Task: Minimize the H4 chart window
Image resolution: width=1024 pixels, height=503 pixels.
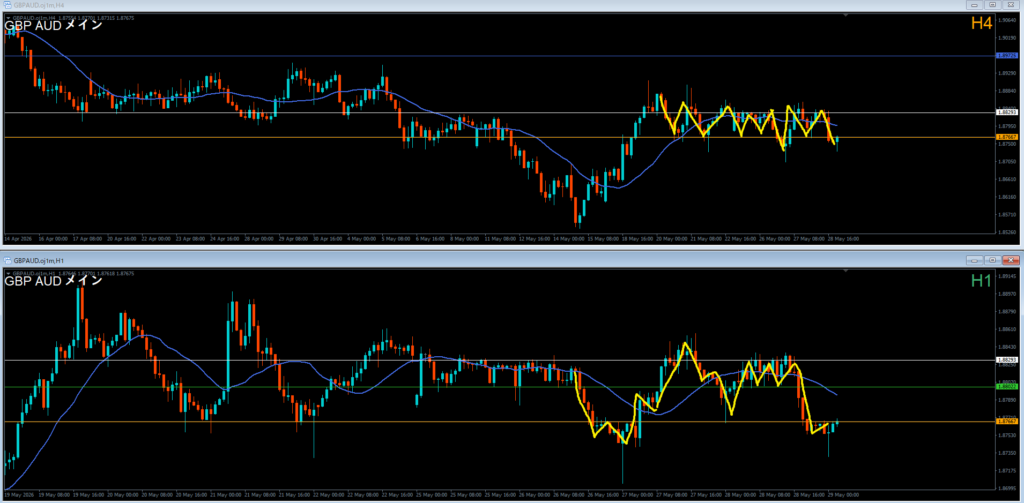Action: [975, 5]
